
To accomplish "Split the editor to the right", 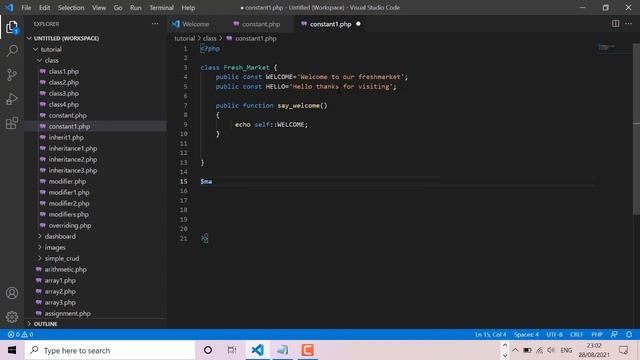I will pyautogui.click(x=615, y=24).
